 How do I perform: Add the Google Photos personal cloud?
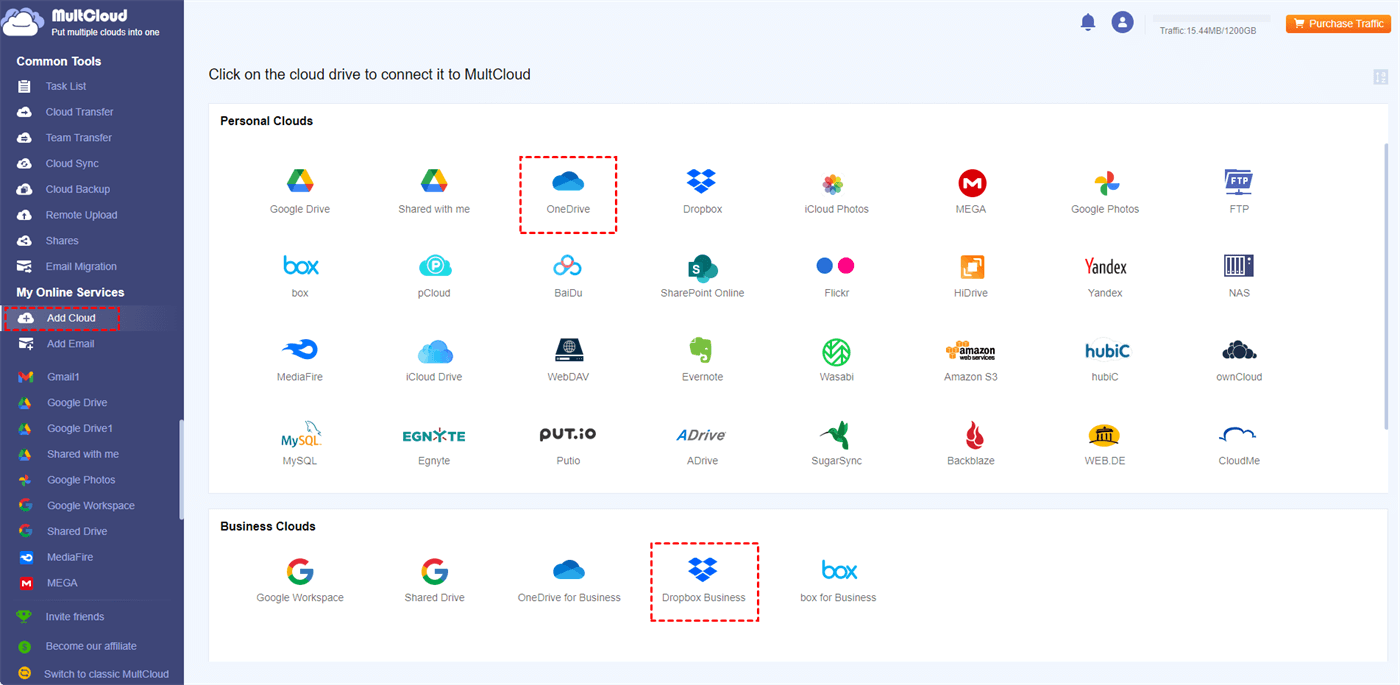1105,190
